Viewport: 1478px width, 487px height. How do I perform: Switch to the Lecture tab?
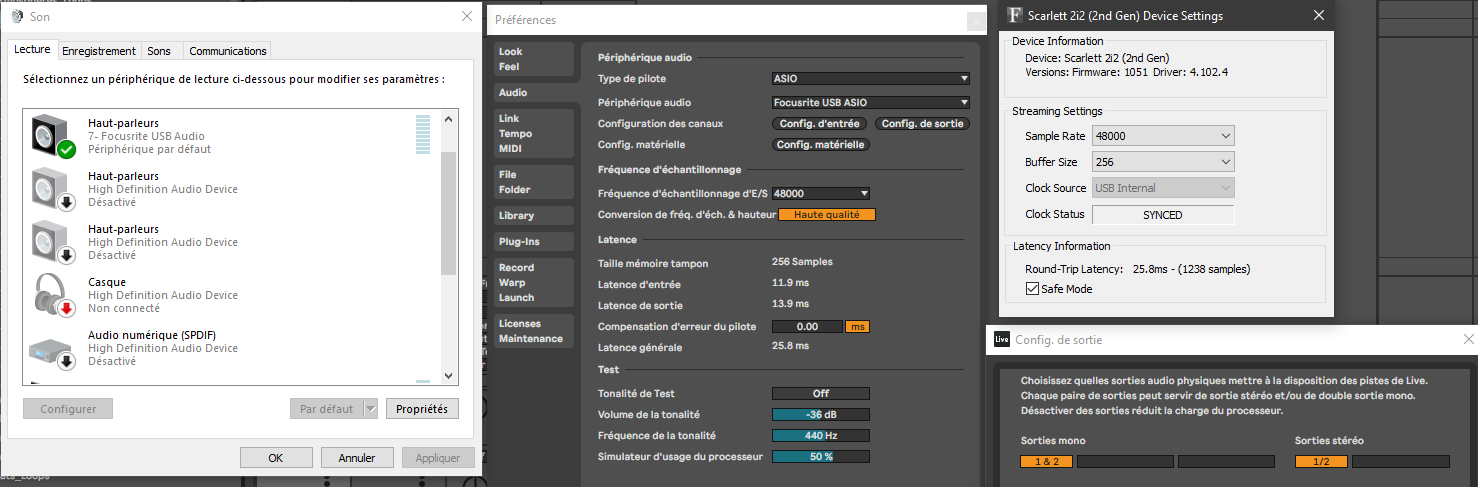[33, 50]
